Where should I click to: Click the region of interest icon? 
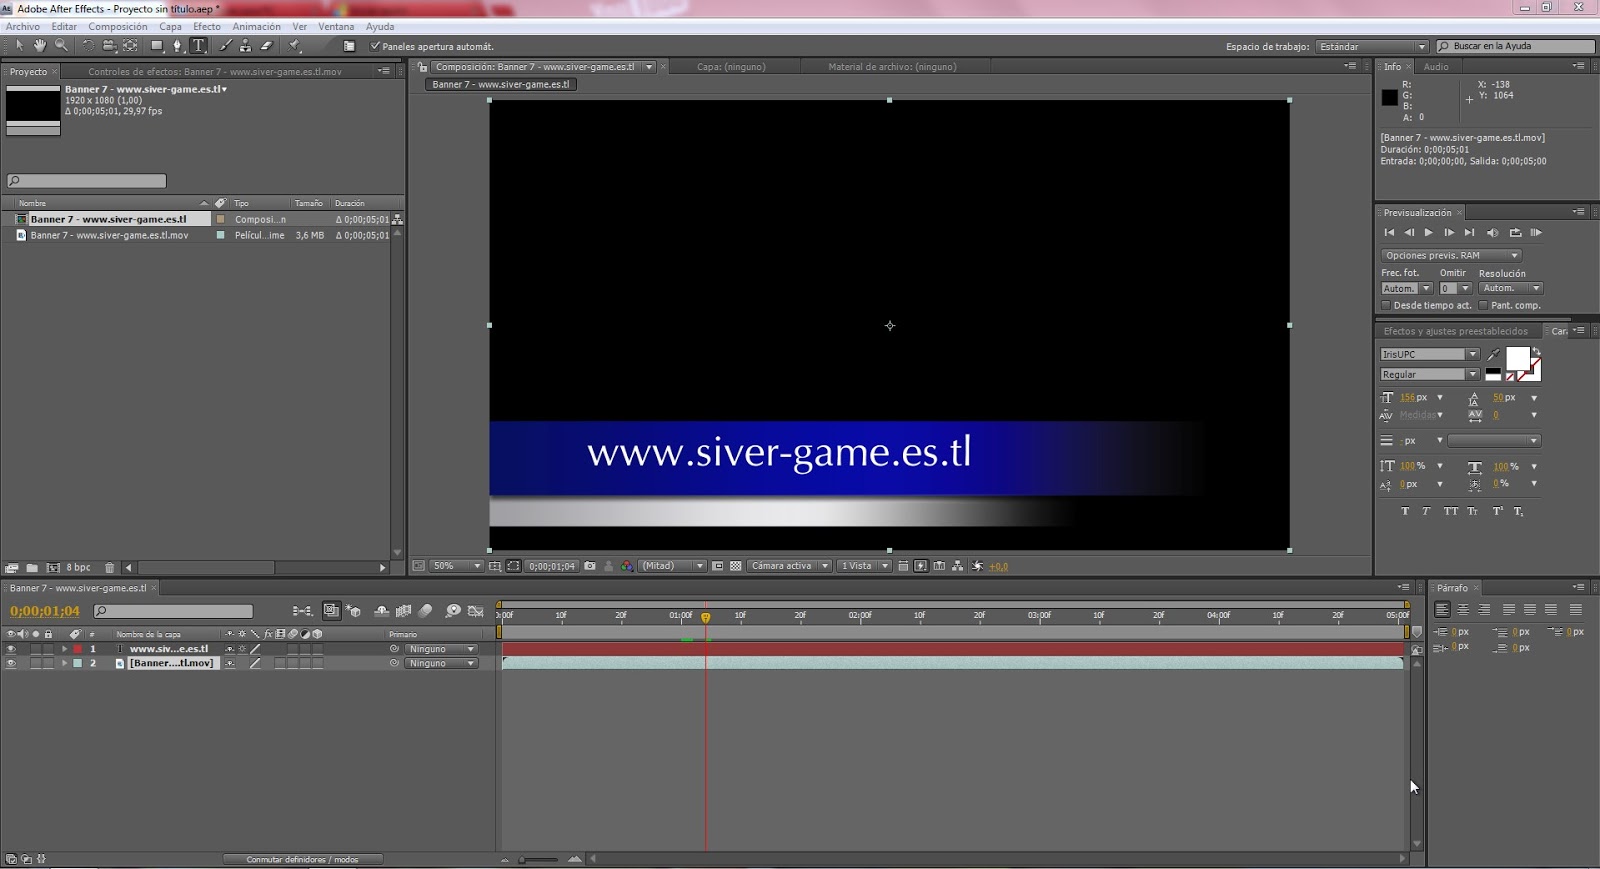tap(718, 566)
